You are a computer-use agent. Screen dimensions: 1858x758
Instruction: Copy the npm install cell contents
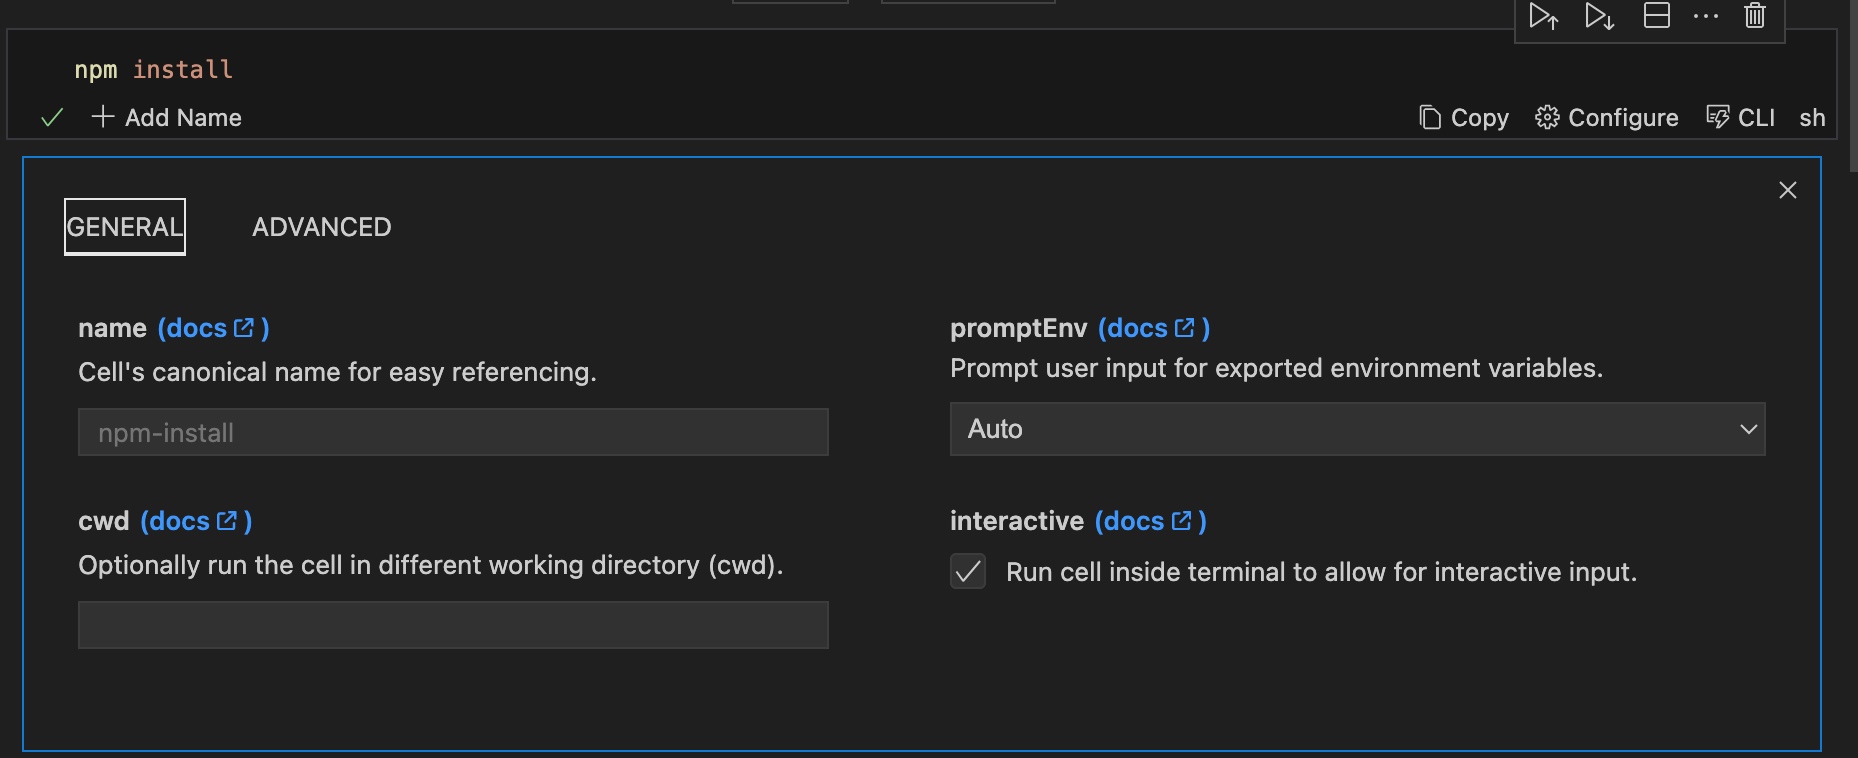pyautogui.click(x=1464, y=118)
